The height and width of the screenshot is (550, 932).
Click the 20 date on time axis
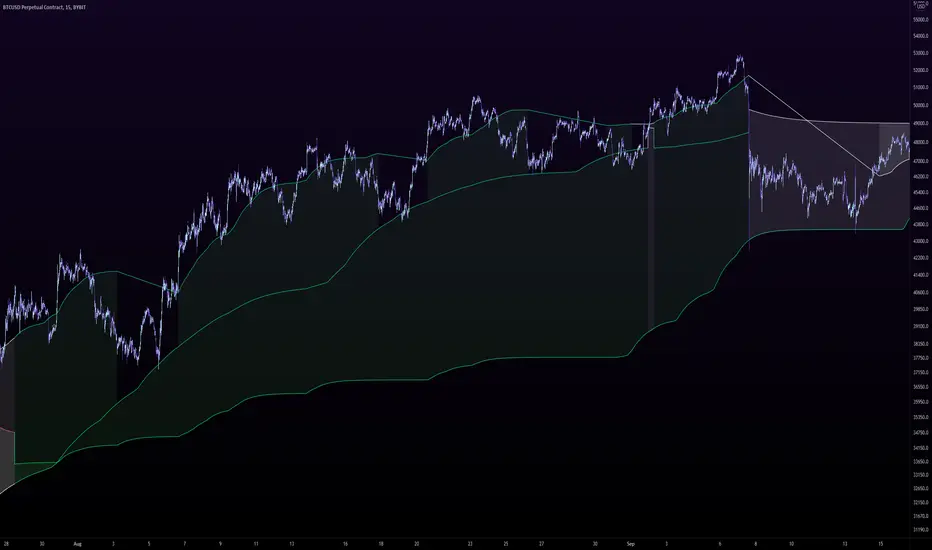[417, 543]
